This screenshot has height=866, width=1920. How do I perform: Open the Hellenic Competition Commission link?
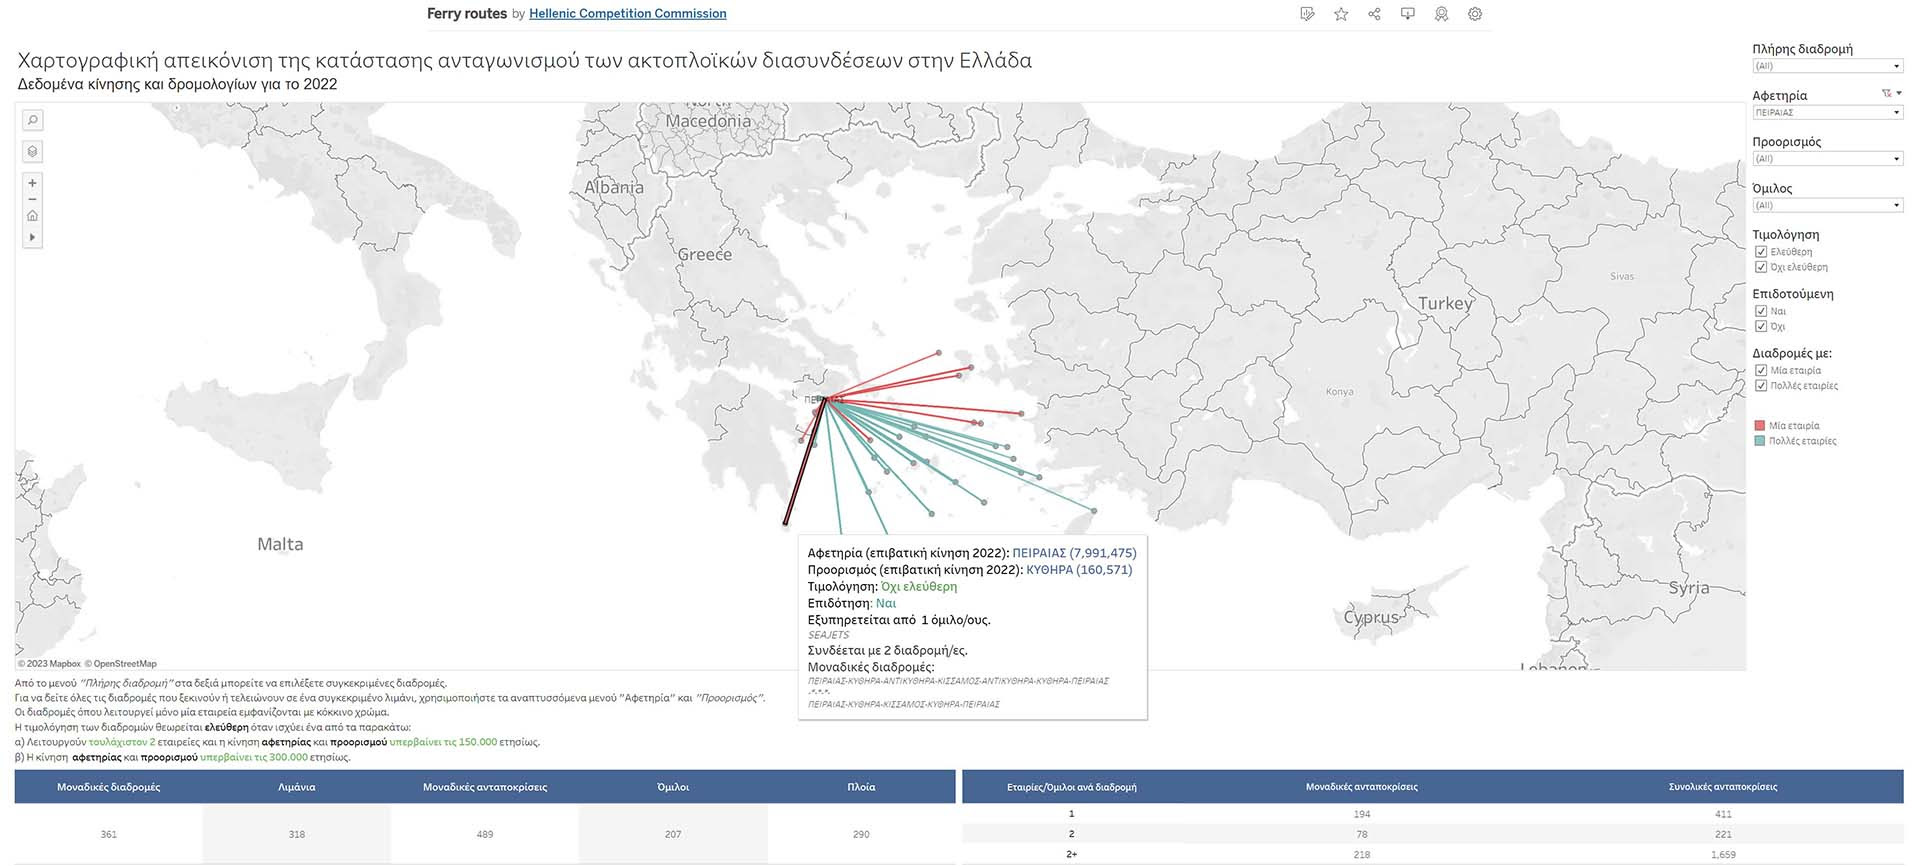(x=627, y=14)
